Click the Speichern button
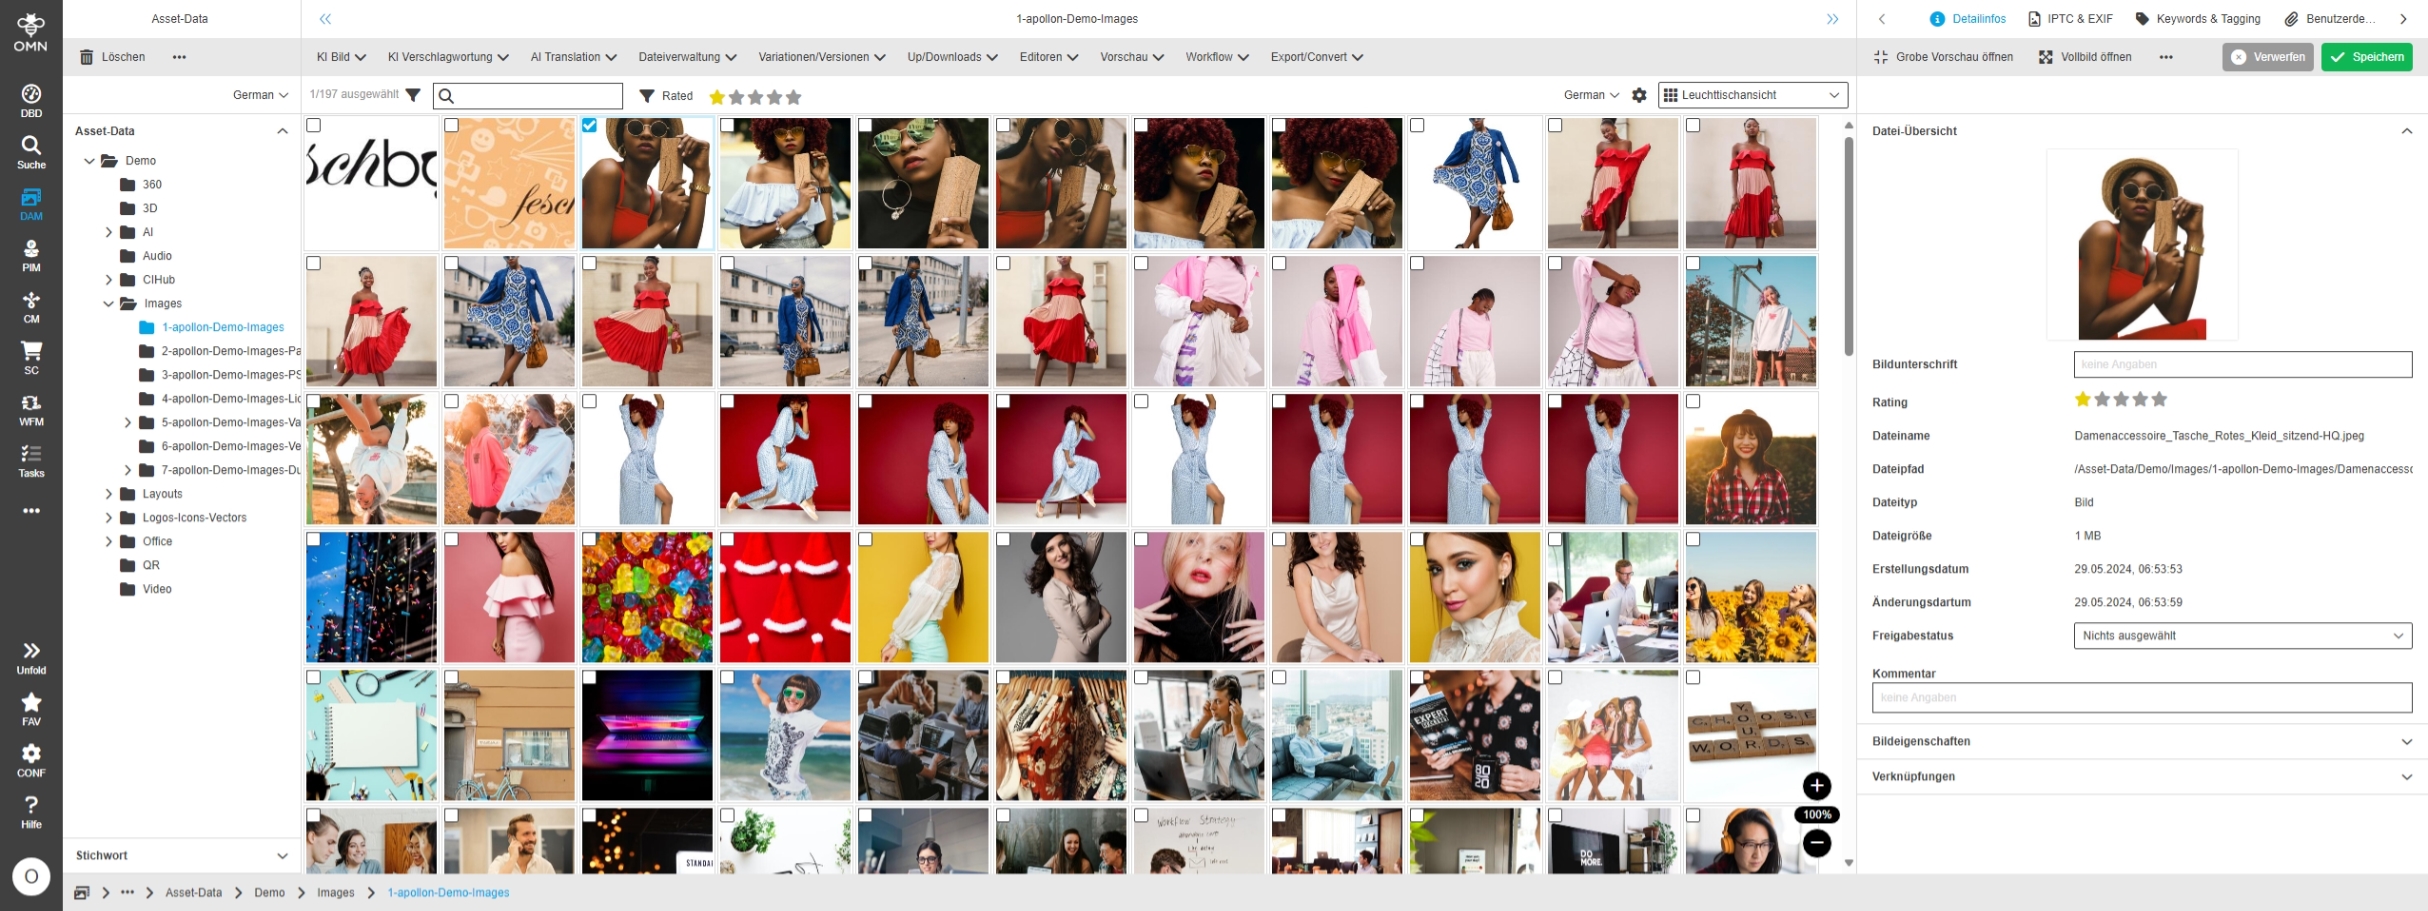Screen dimensions: 2428x911 [2366, 57]
